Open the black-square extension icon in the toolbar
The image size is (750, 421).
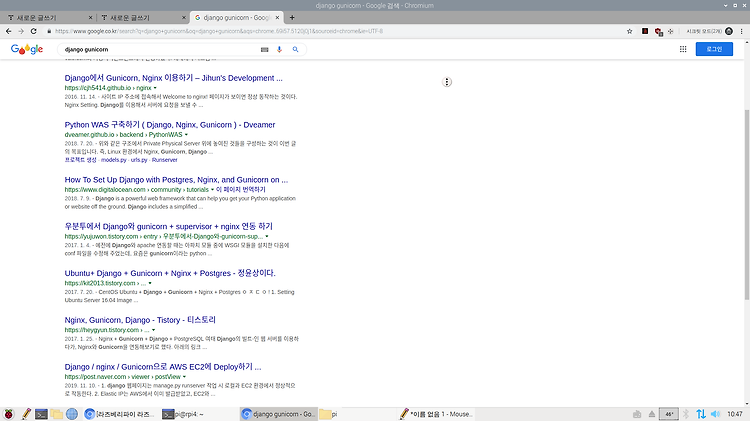coord(645,31)
